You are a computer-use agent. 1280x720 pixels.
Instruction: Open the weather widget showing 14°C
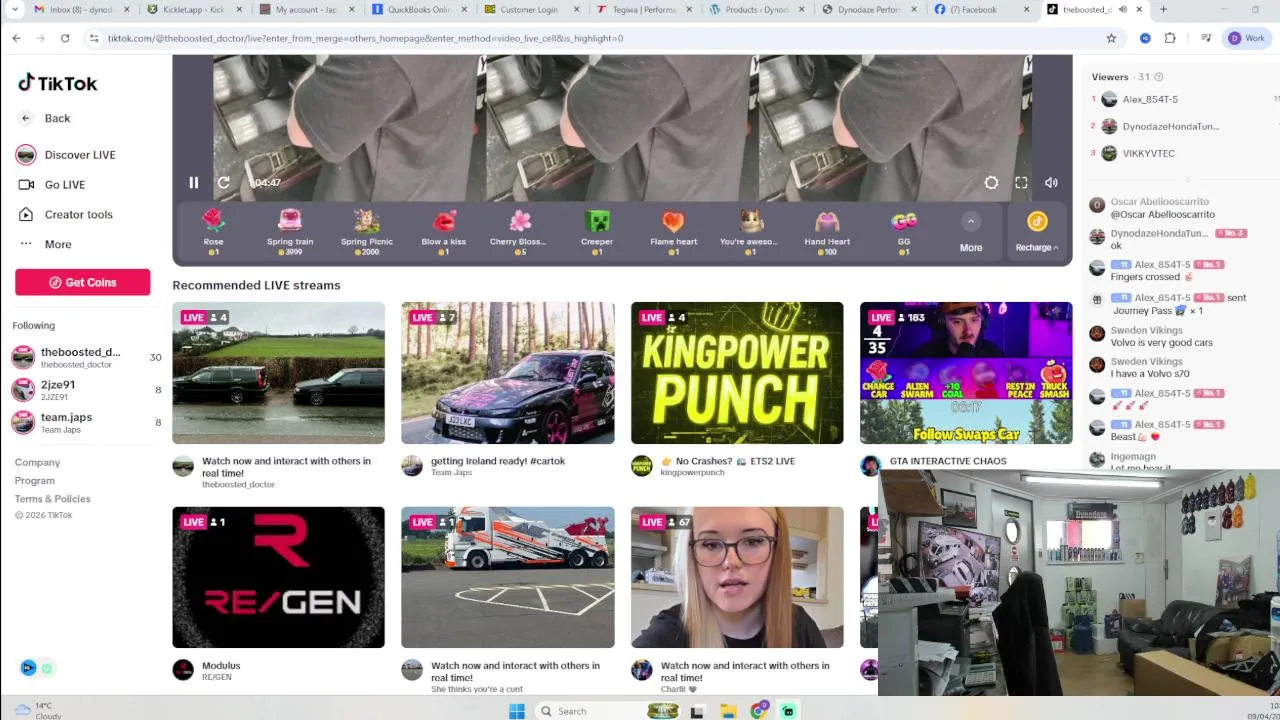pos(37,710)
